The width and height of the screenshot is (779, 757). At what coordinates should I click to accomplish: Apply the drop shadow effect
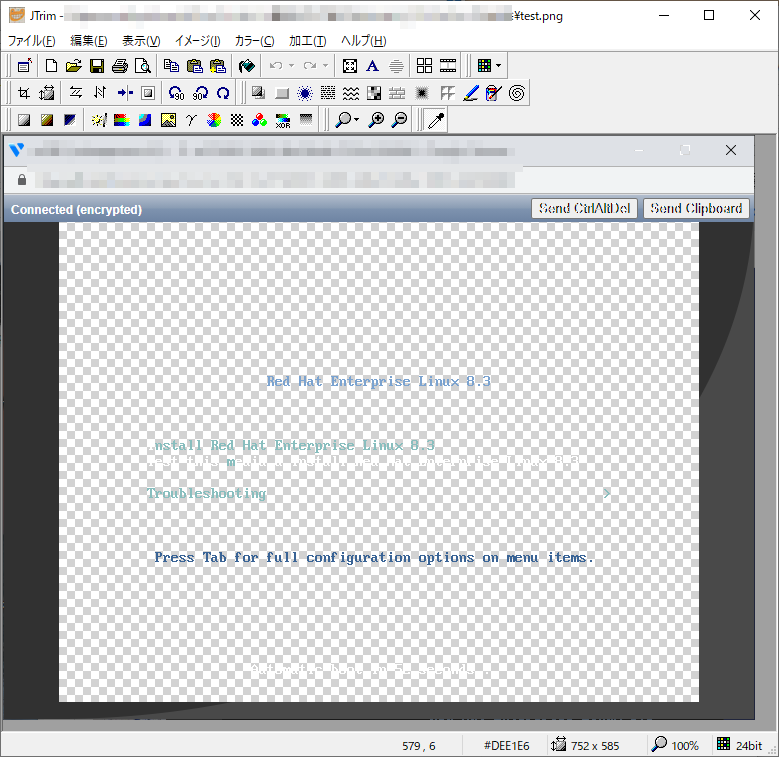tap(258, 93)
